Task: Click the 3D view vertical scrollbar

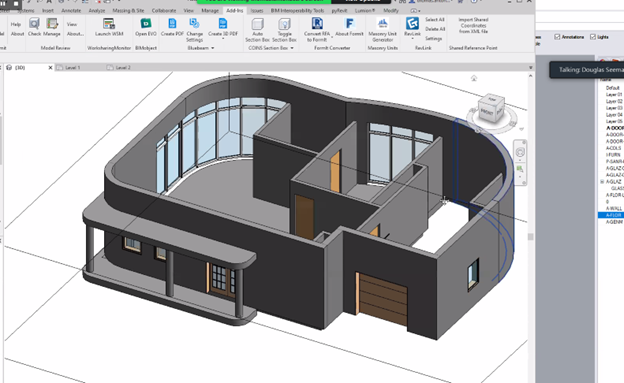Action: click(530, 236)
